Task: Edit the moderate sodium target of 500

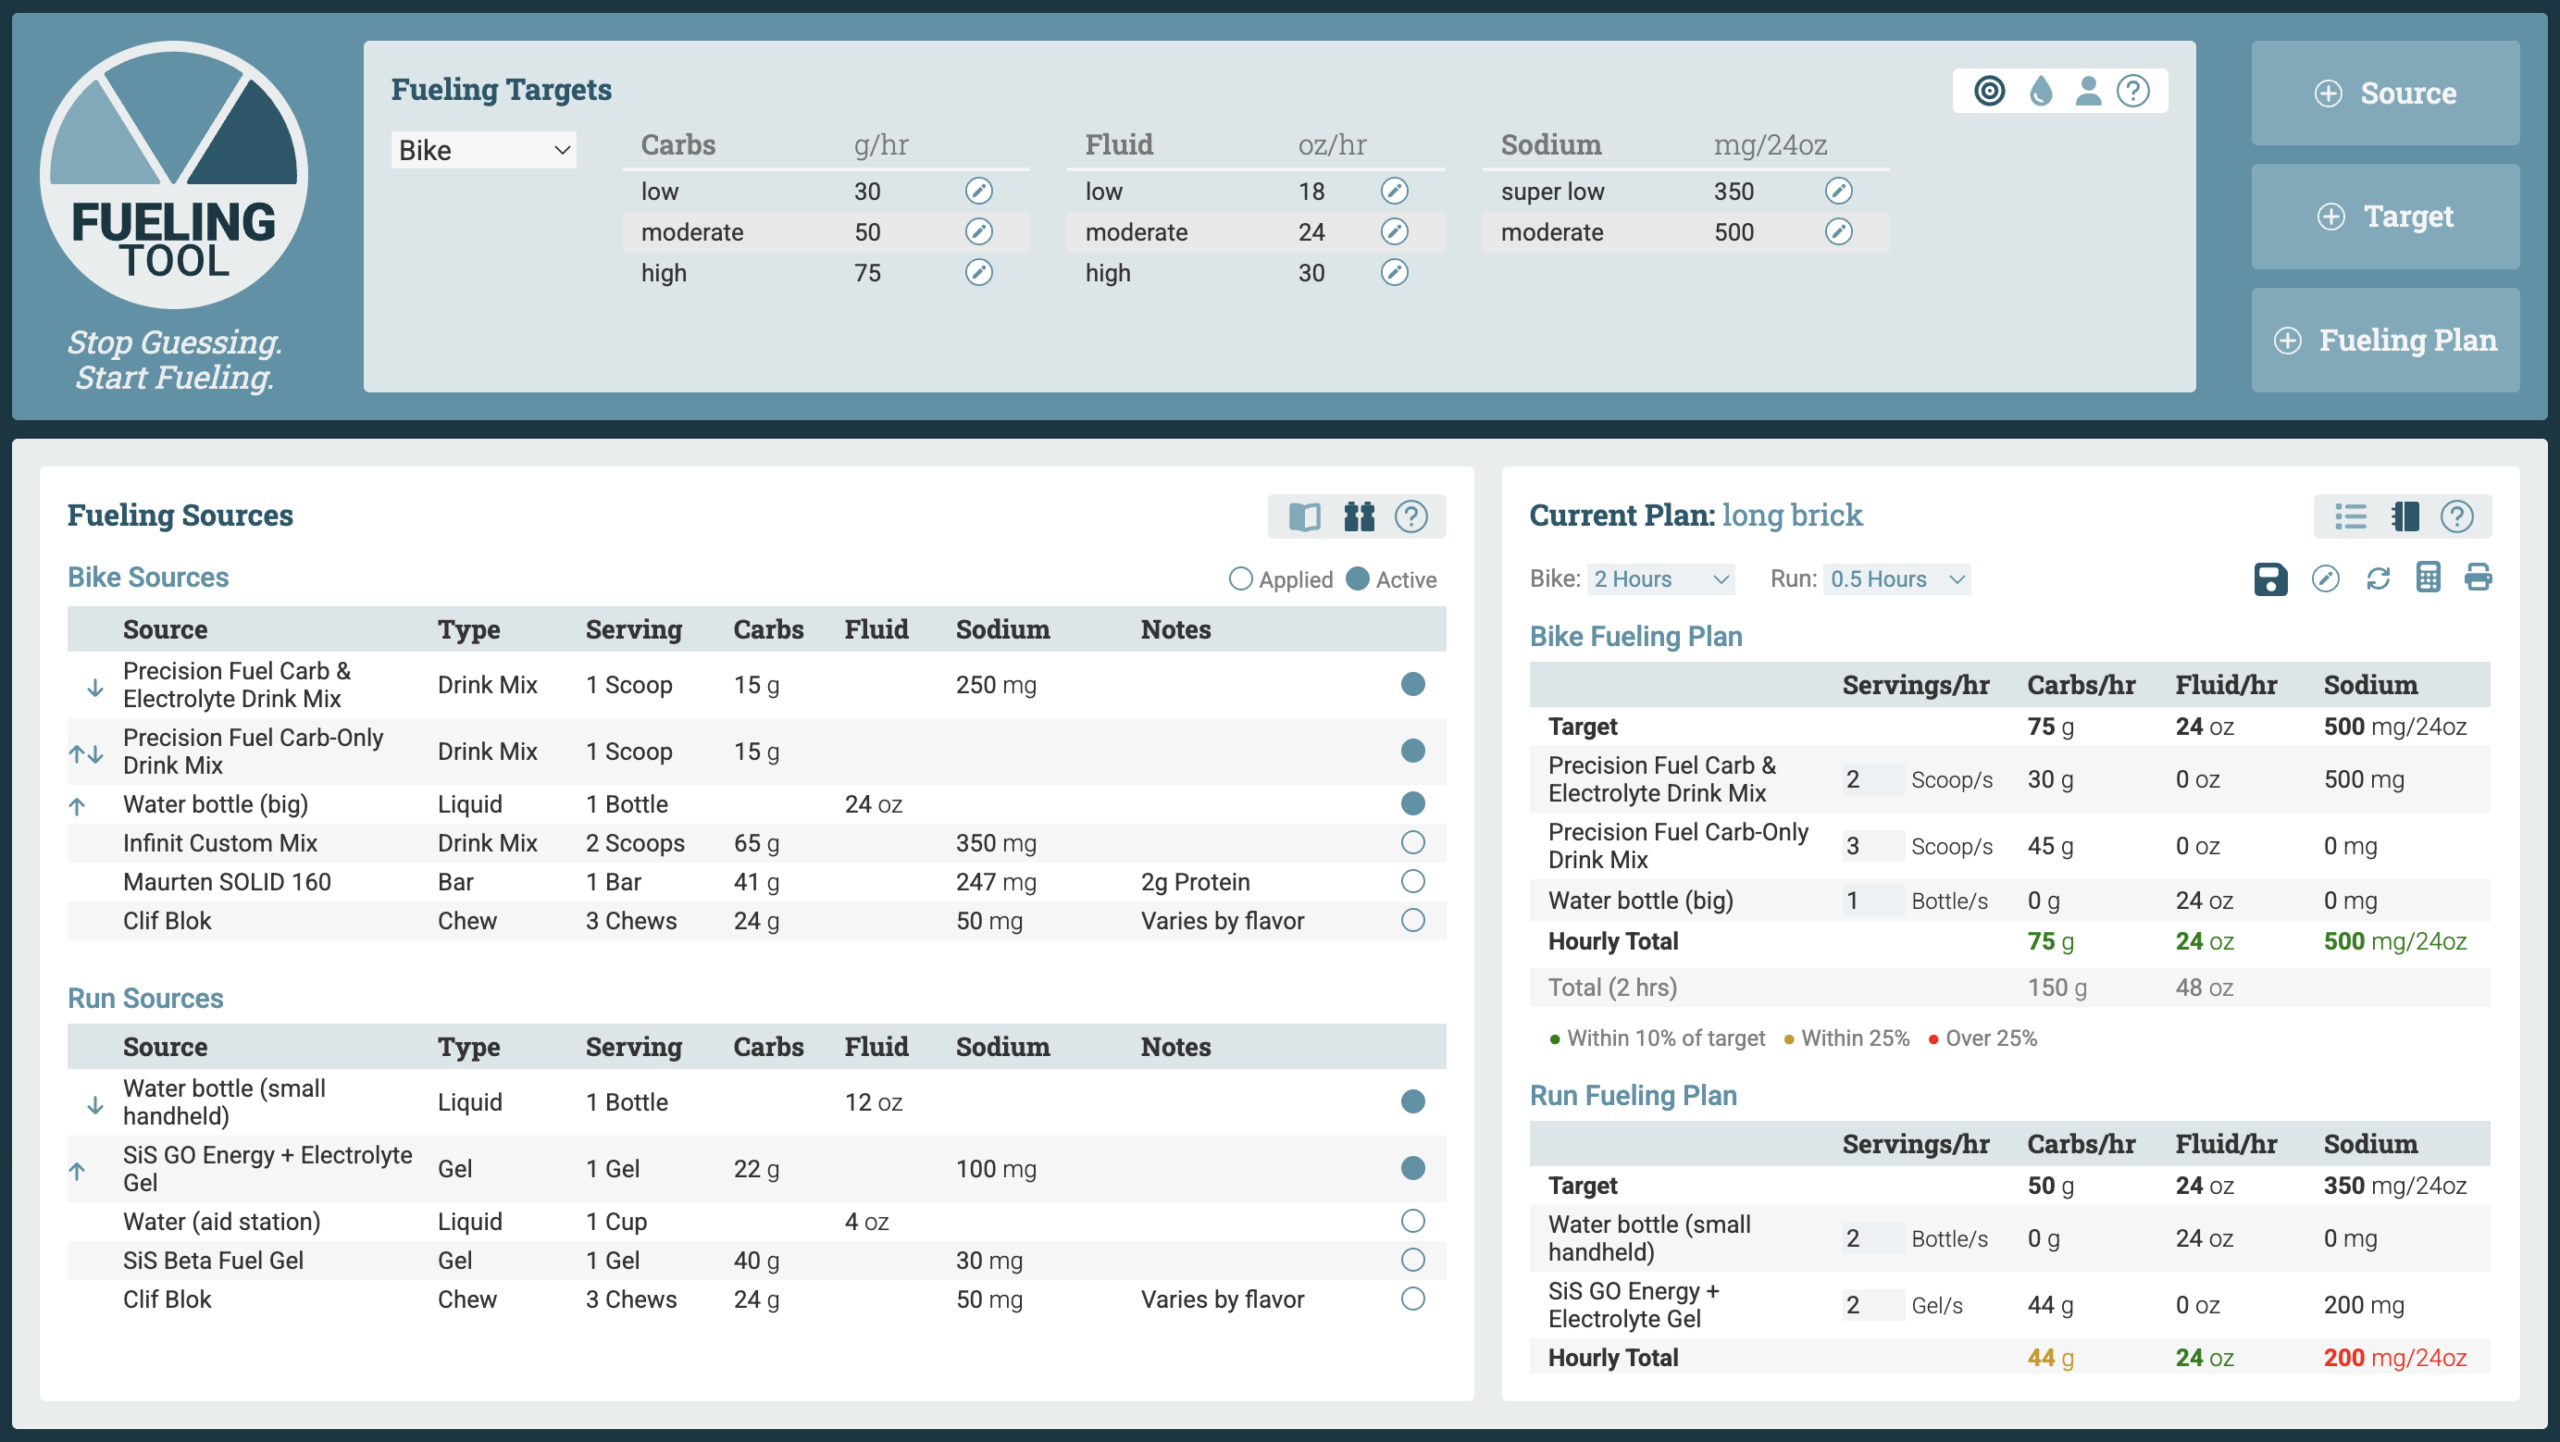Action: [1838, 232]
